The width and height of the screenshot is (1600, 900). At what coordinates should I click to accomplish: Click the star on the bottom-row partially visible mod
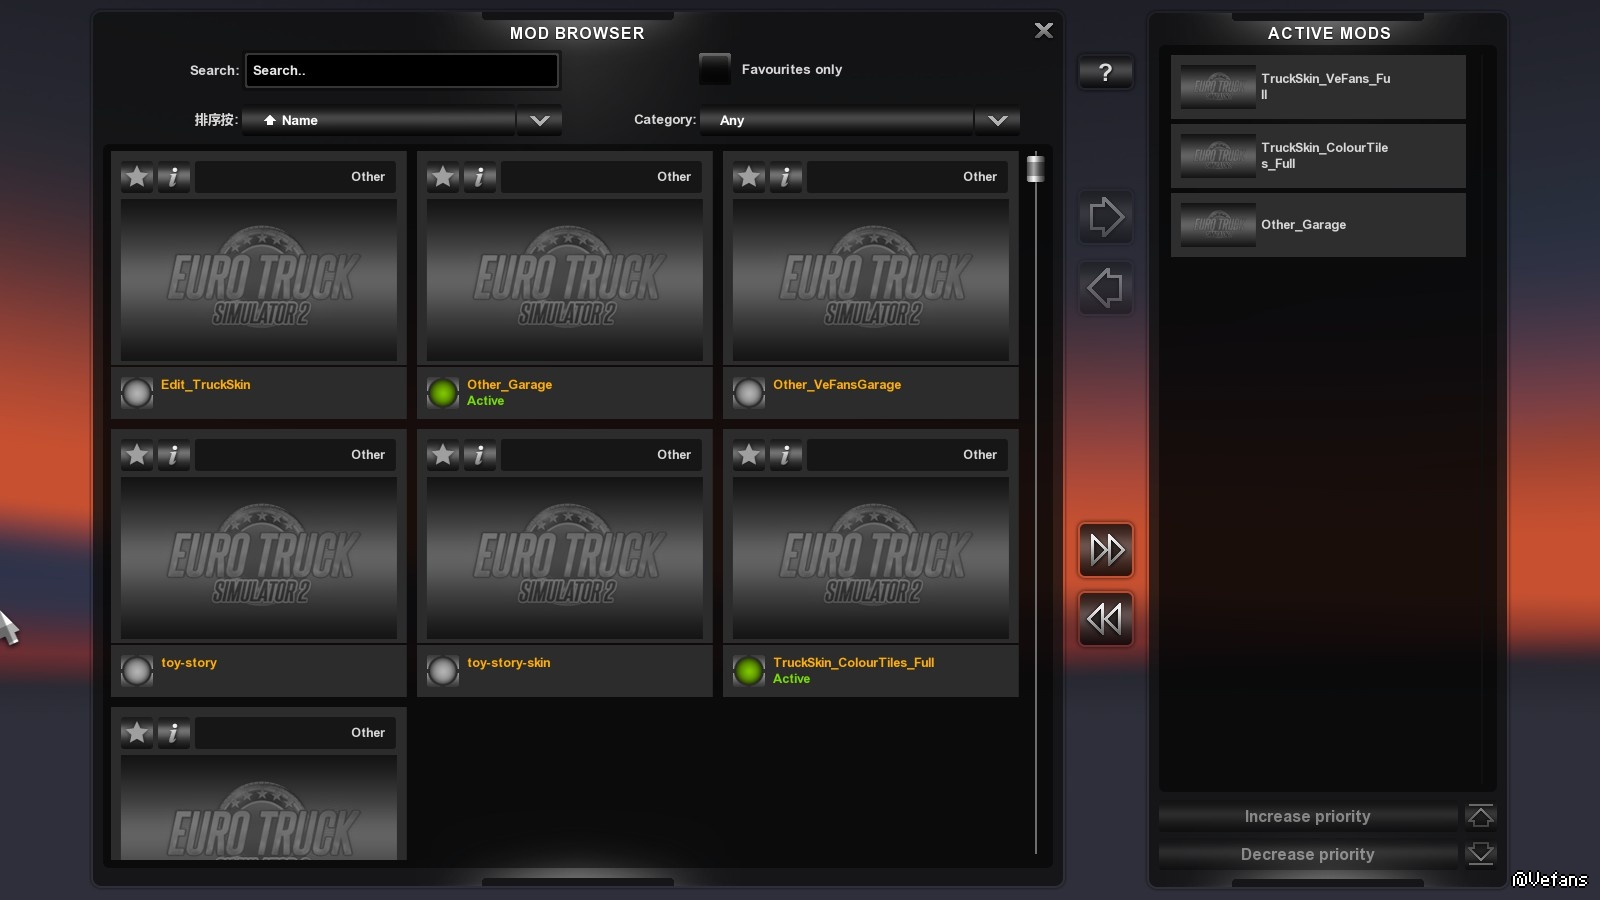tap(137, 733)
